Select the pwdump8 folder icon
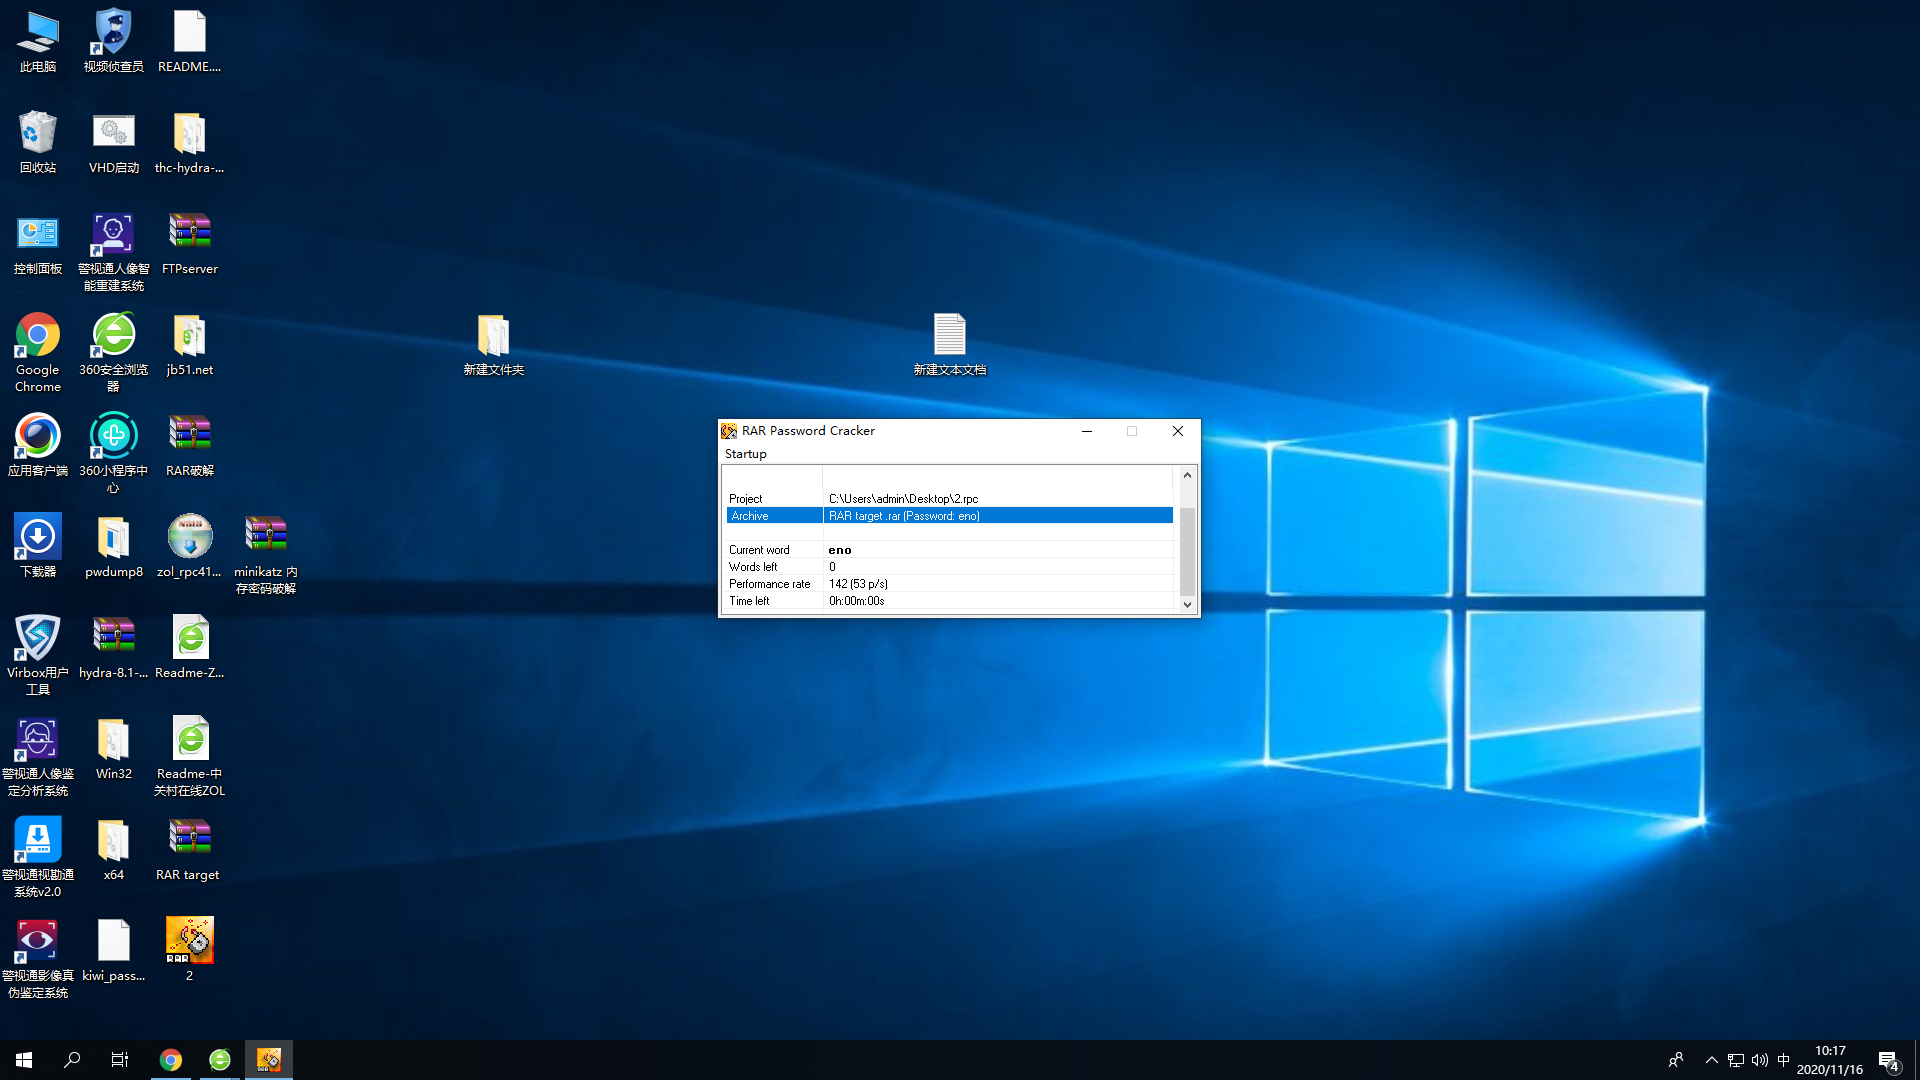Image resolution: width=1920 pixels, height=1080 pixels. click(113, 536)
